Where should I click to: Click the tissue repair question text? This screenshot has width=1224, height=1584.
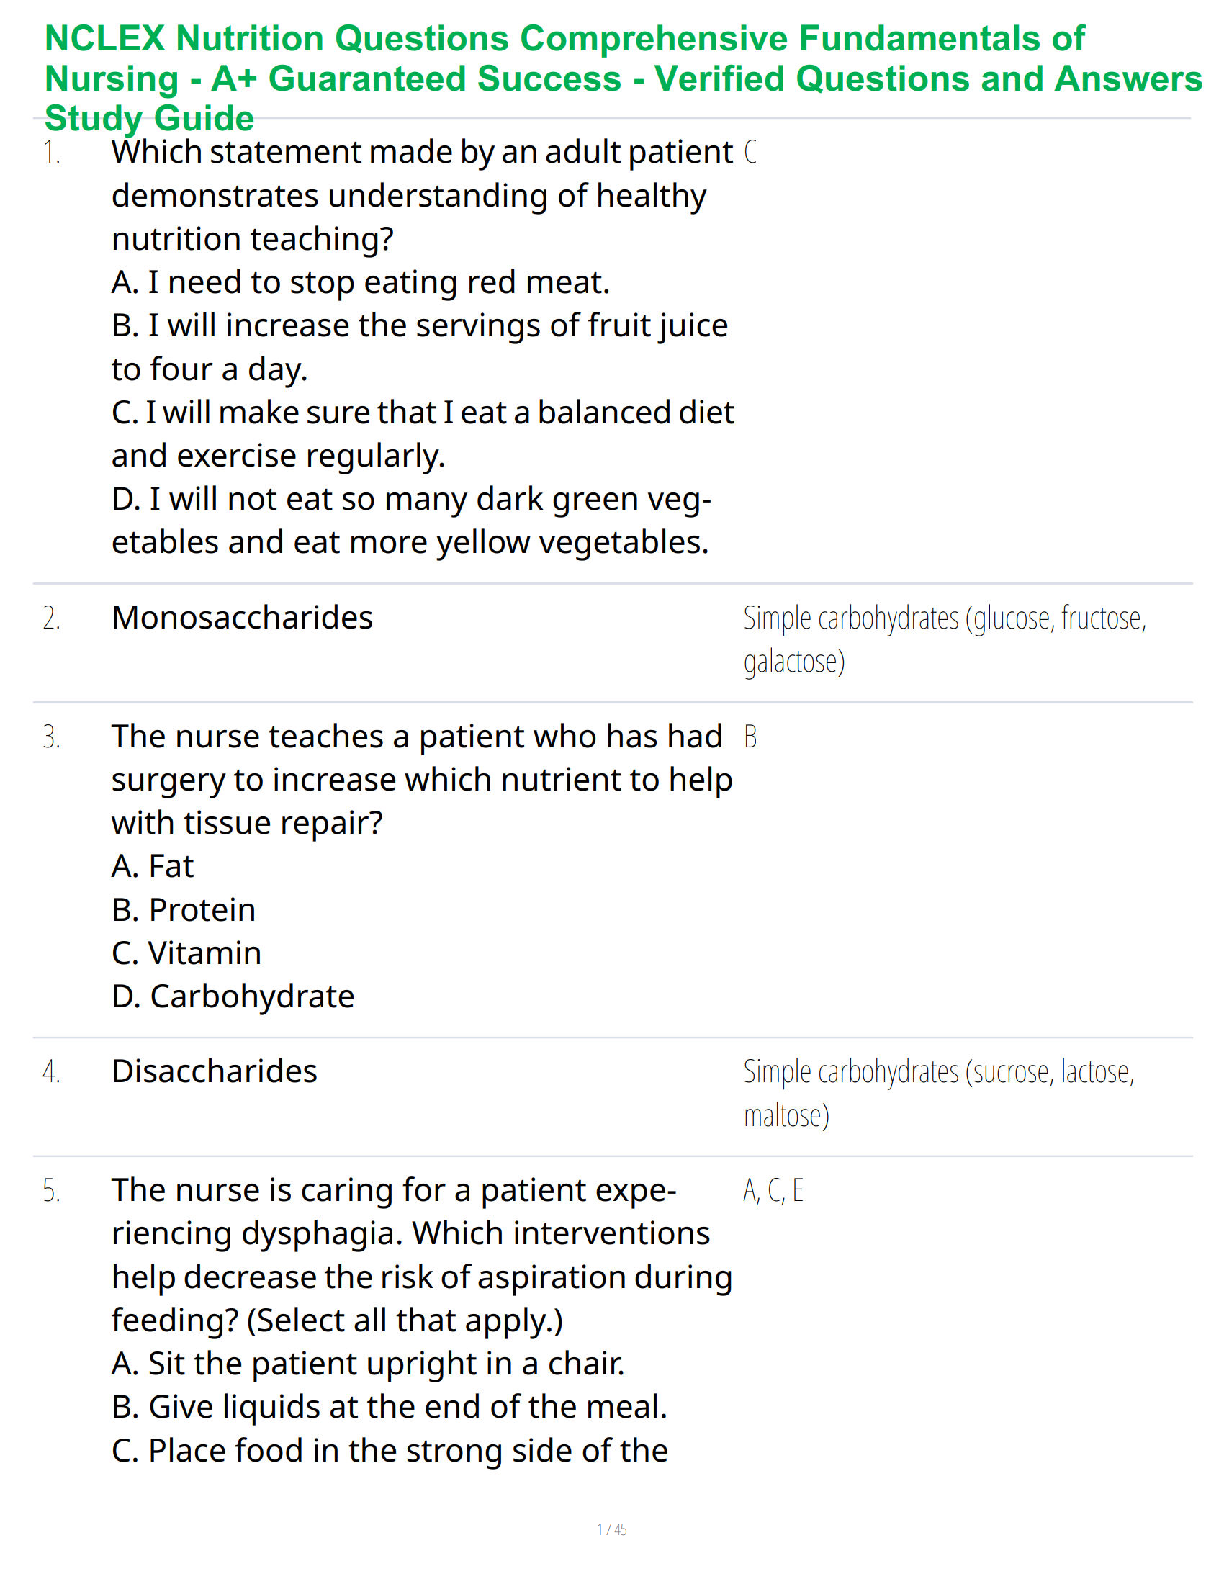pyautogui.click(x=421, y=779)
